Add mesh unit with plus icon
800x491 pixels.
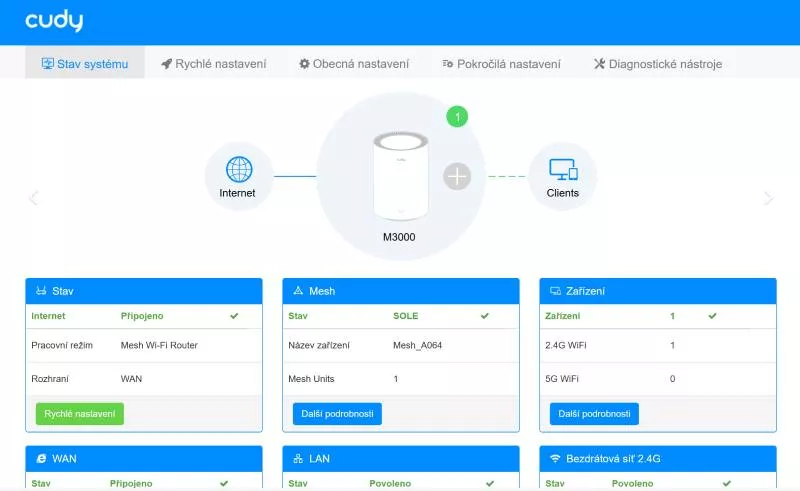tap(457, 176)
